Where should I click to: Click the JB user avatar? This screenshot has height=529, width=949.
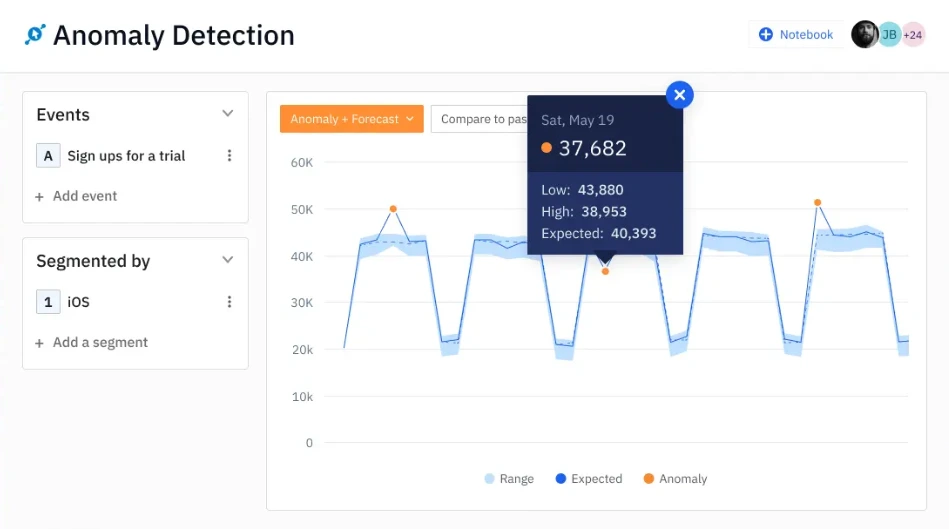(x=890, y=34)
